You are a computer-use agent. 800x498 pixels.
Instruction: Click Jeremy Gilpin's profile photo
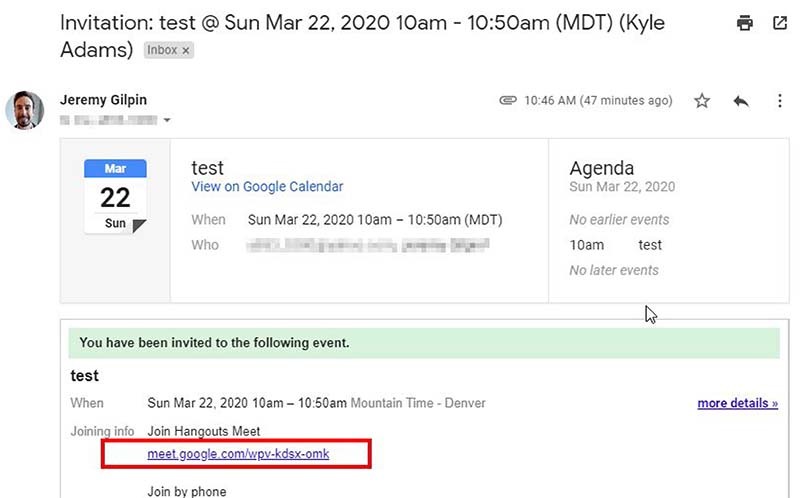24,110
